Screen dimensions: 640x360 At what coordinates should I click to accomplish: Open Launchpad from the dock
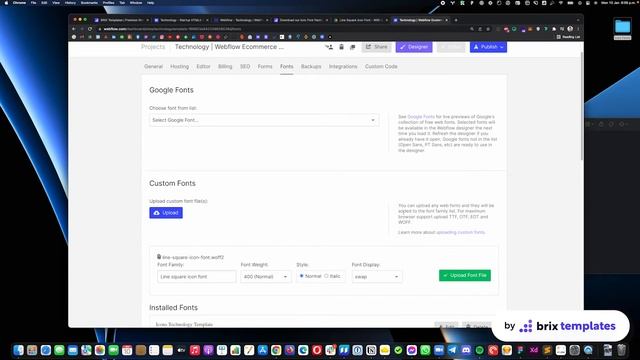(32, 350)
